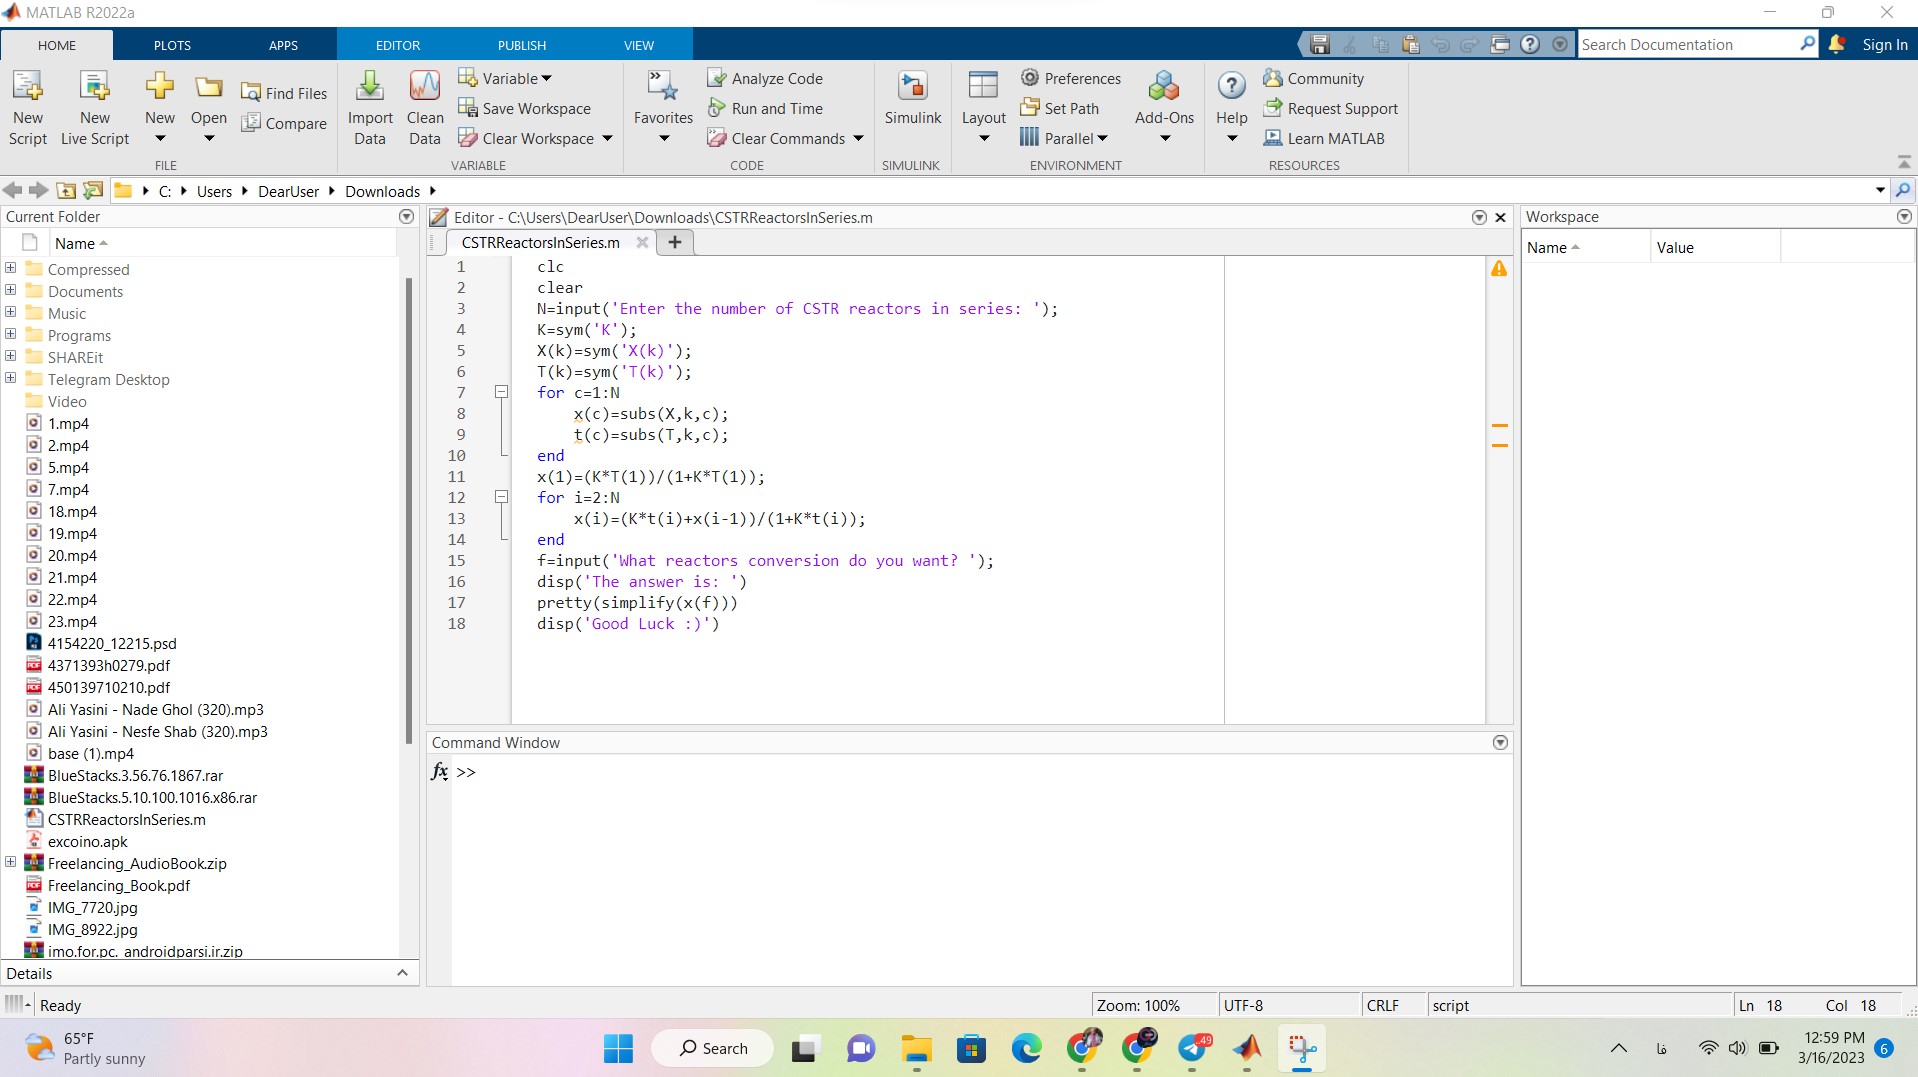Screen dimensions: 1918x1077
Task: Open File Explorer from the taskbar
Action: pyautogui.click(x=916, y=1048)
